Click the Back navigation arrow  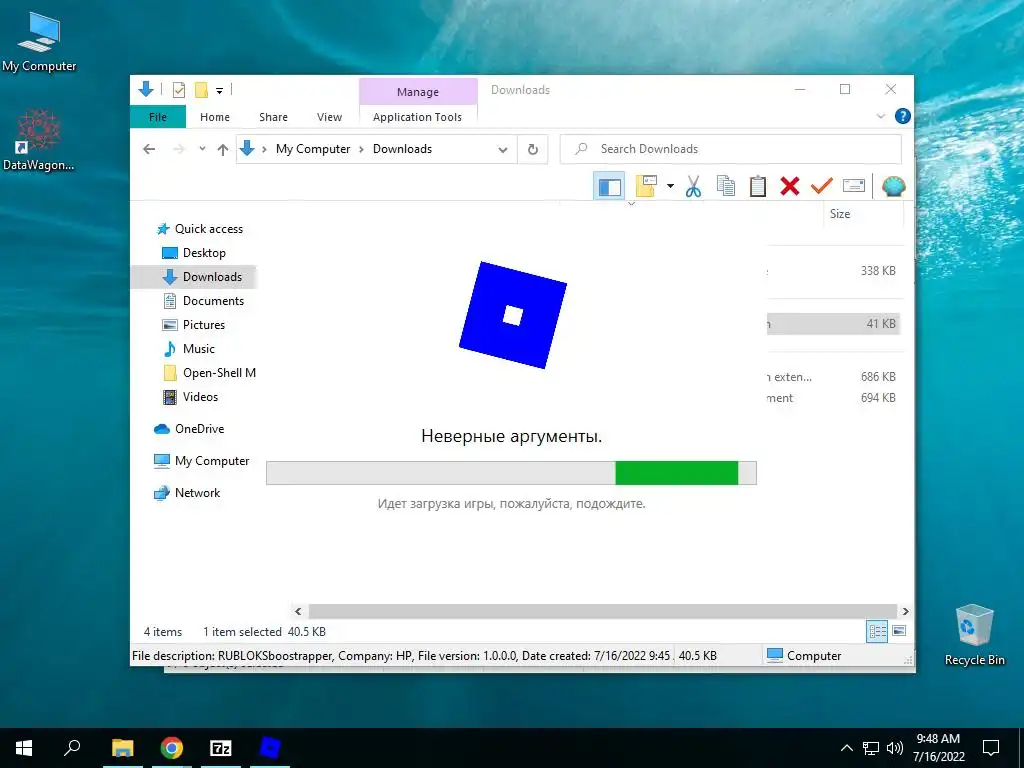150,149
